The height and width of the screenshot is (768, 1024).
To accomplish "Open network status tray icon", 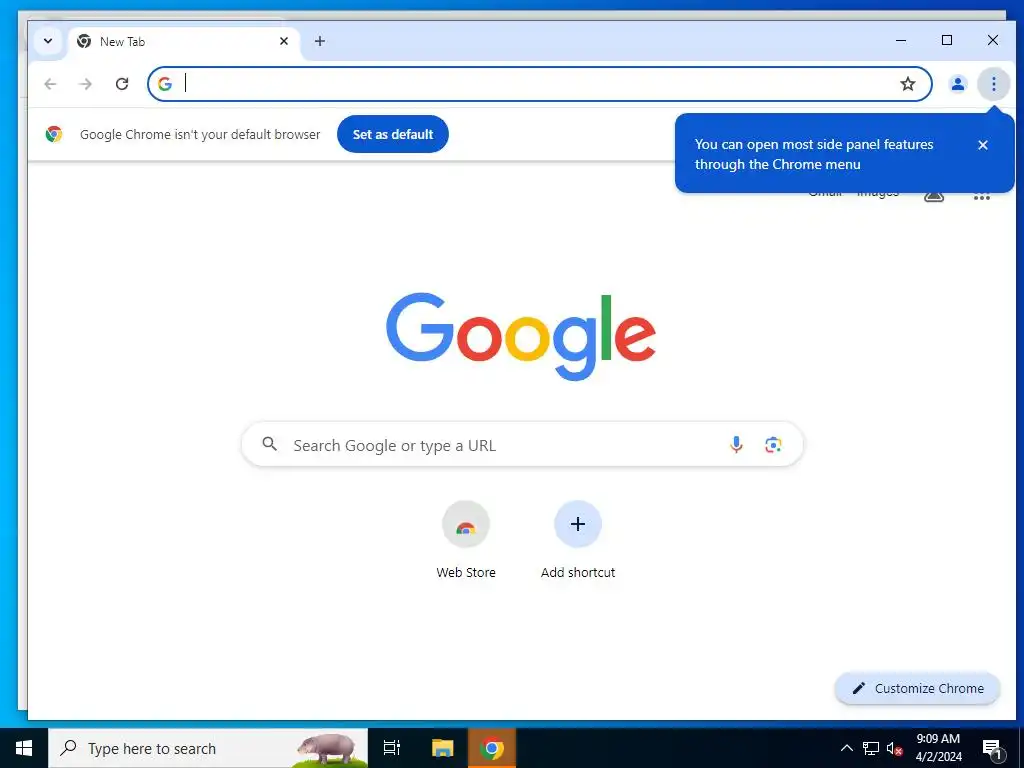I will [x=871, y=748].
